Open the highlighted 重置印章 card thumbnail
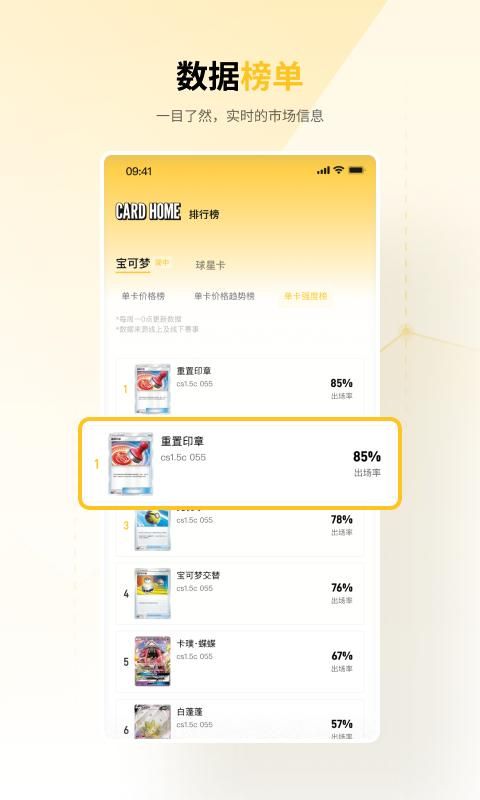The image size is (480, 800). (131, 464)
